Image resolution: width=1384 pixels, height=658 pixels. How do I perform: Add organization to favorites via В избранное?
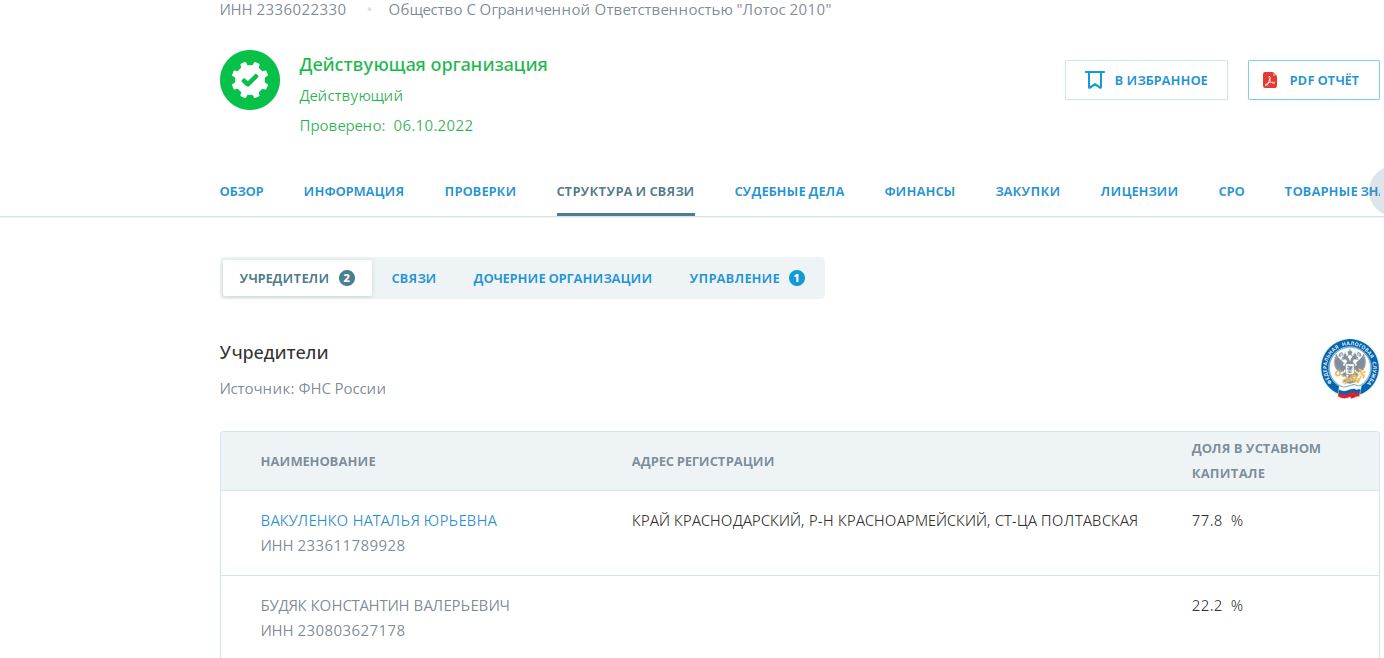click(1146, 80)
